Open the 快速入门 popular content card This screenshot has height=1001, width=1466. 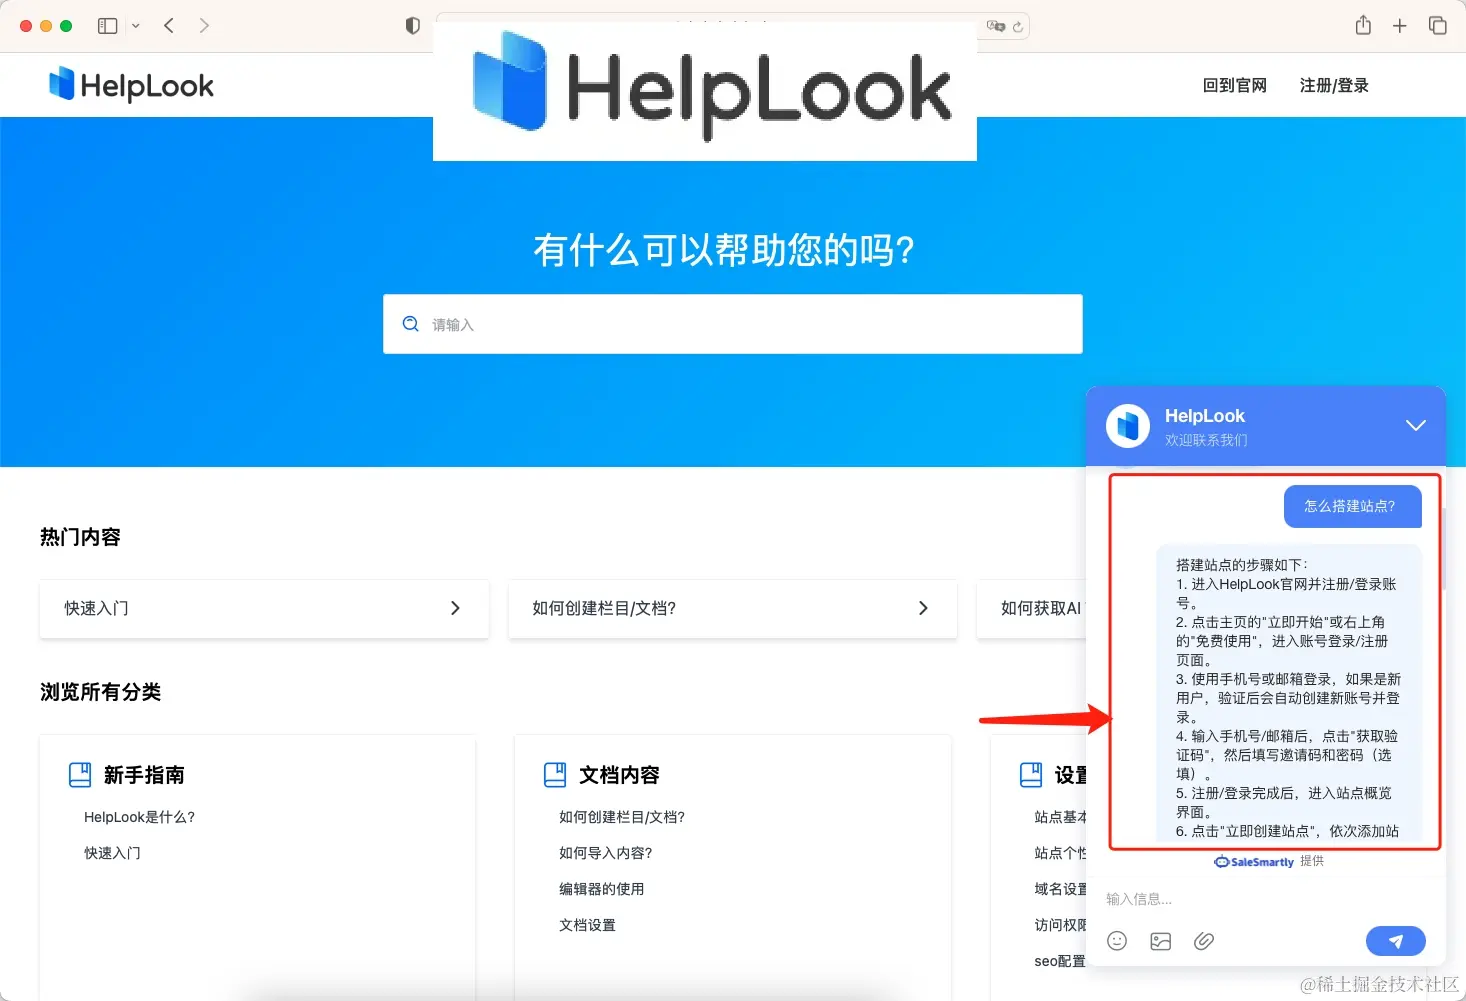point(264,608)
